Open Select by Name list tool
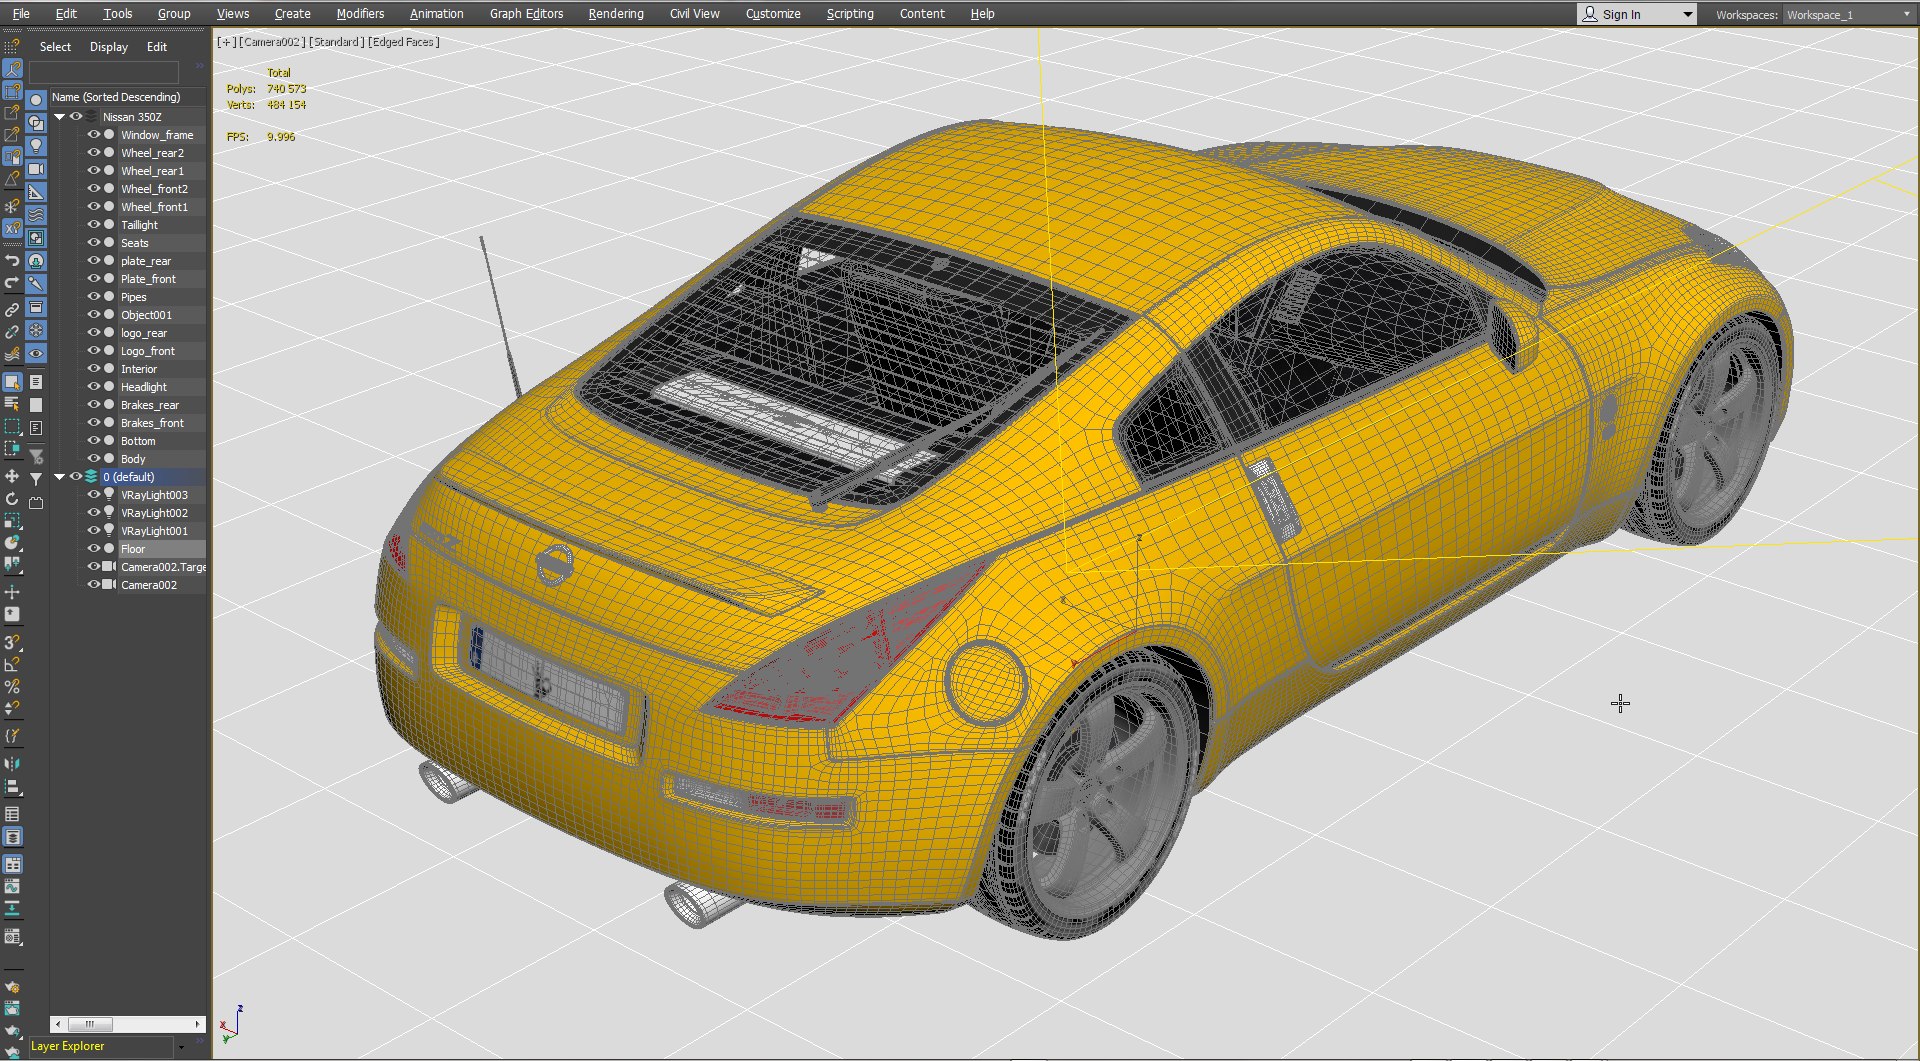The image size is (1920, 1061). point(12,403)
